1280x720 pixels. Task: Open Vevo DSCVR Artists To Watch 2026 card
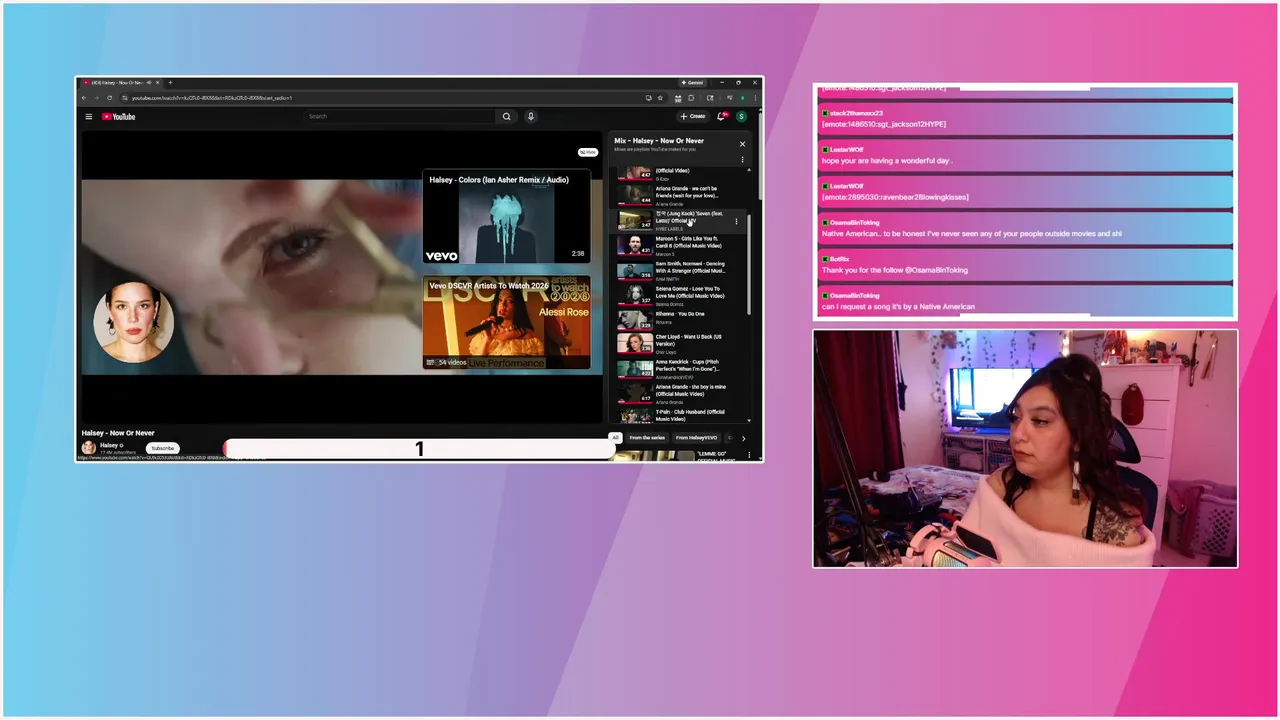[506, 323]
